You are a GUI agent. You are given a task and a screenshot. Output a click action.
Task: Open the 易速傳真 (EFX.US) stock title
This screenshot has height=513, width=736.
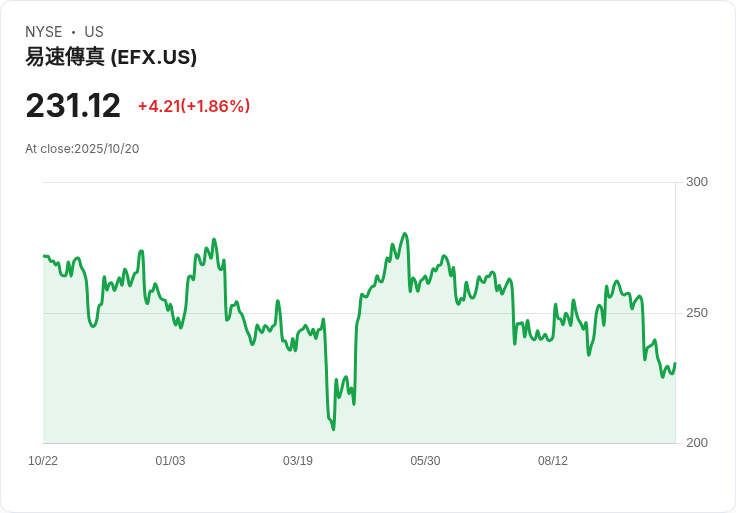pyautogui.click(x=111, y=58)
